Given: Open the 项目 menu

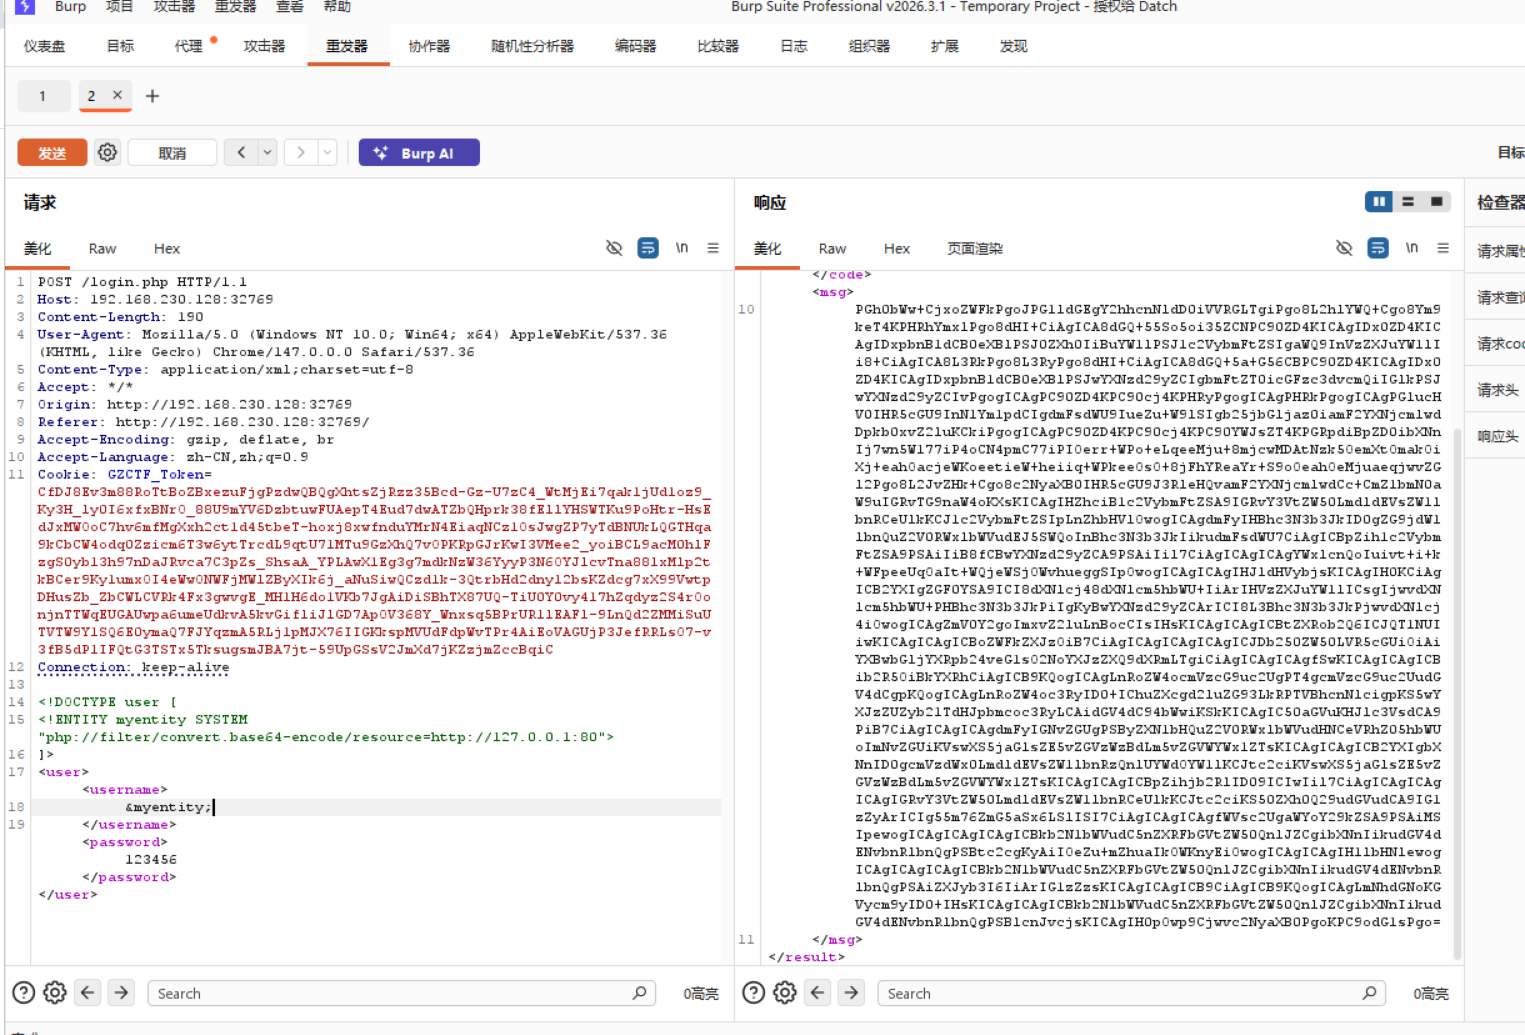Looking at the screenshot, I should tap(120, 6).
